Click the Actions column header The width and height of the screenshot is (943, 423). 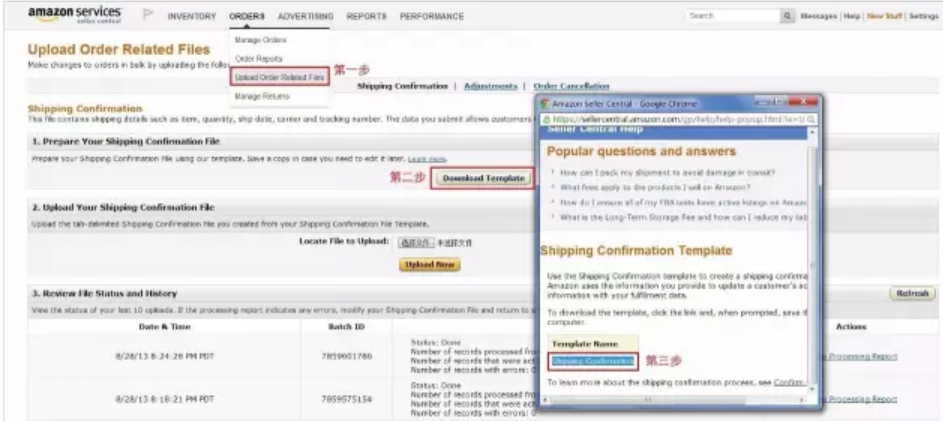coord(852,327)
